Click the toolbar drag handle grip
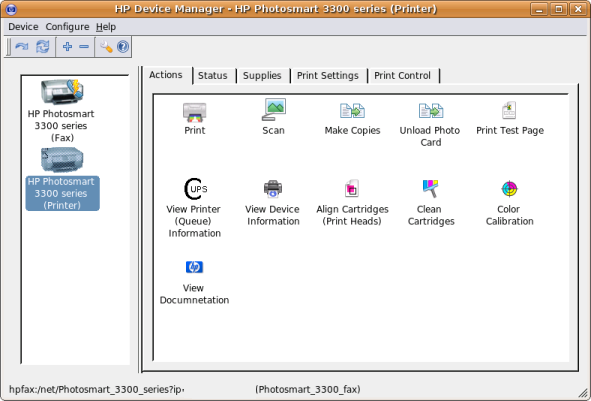 tap(9, 47)
